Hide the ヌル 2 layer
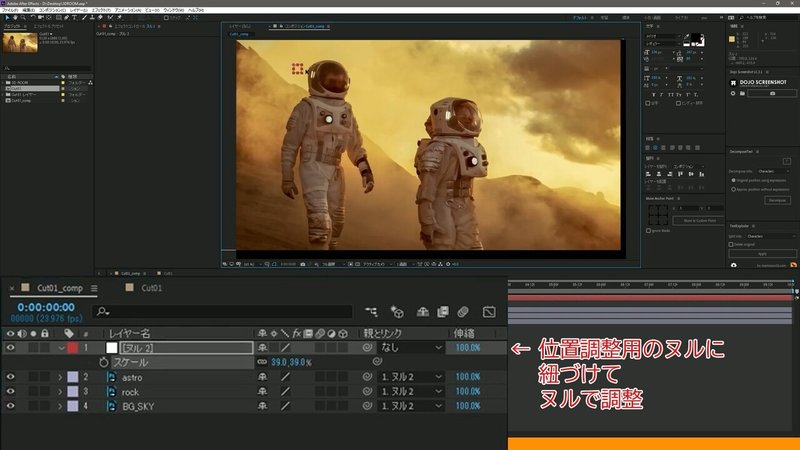This screenshot has height=450, width=800. (10, 348)
